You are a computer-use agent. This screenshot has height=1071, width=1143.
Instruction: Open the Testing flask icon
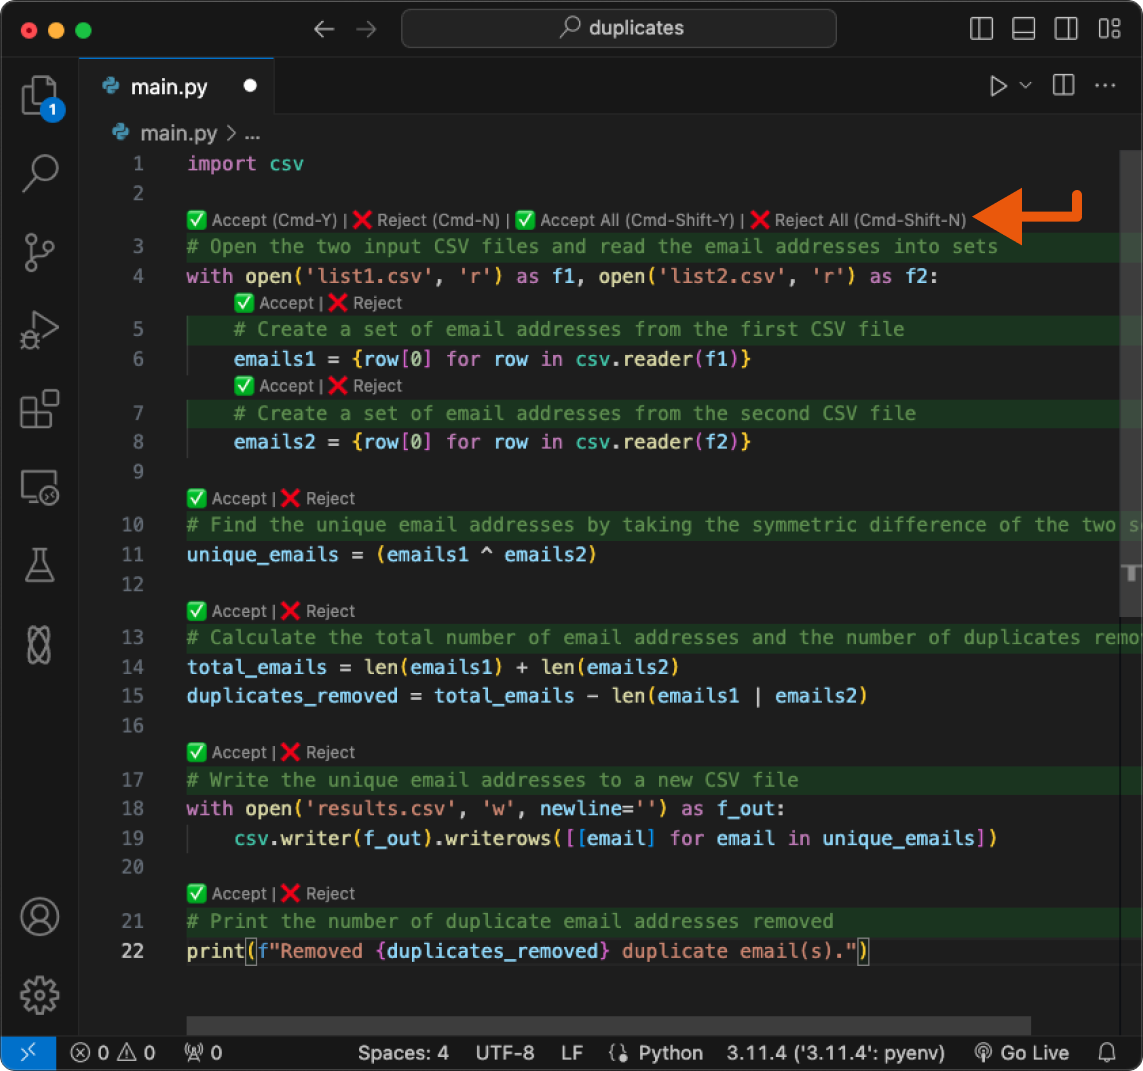point(40,566)
